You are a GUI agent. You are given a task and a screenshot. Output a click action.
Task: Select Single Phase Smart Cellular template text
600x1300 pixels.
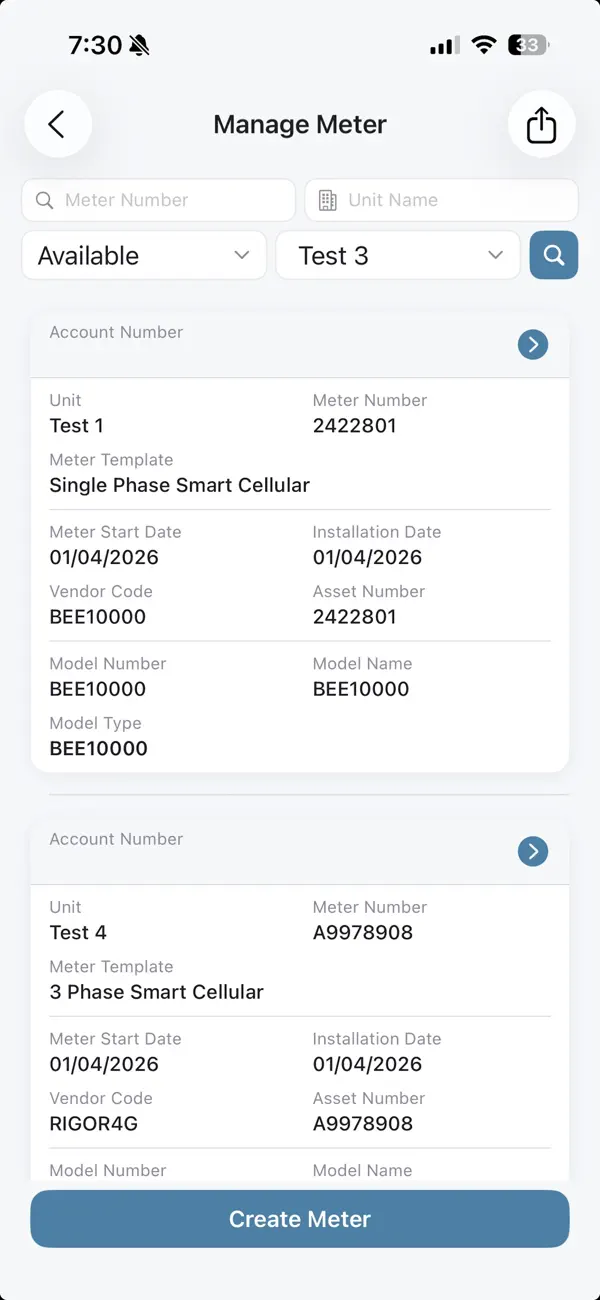[180, 485]
